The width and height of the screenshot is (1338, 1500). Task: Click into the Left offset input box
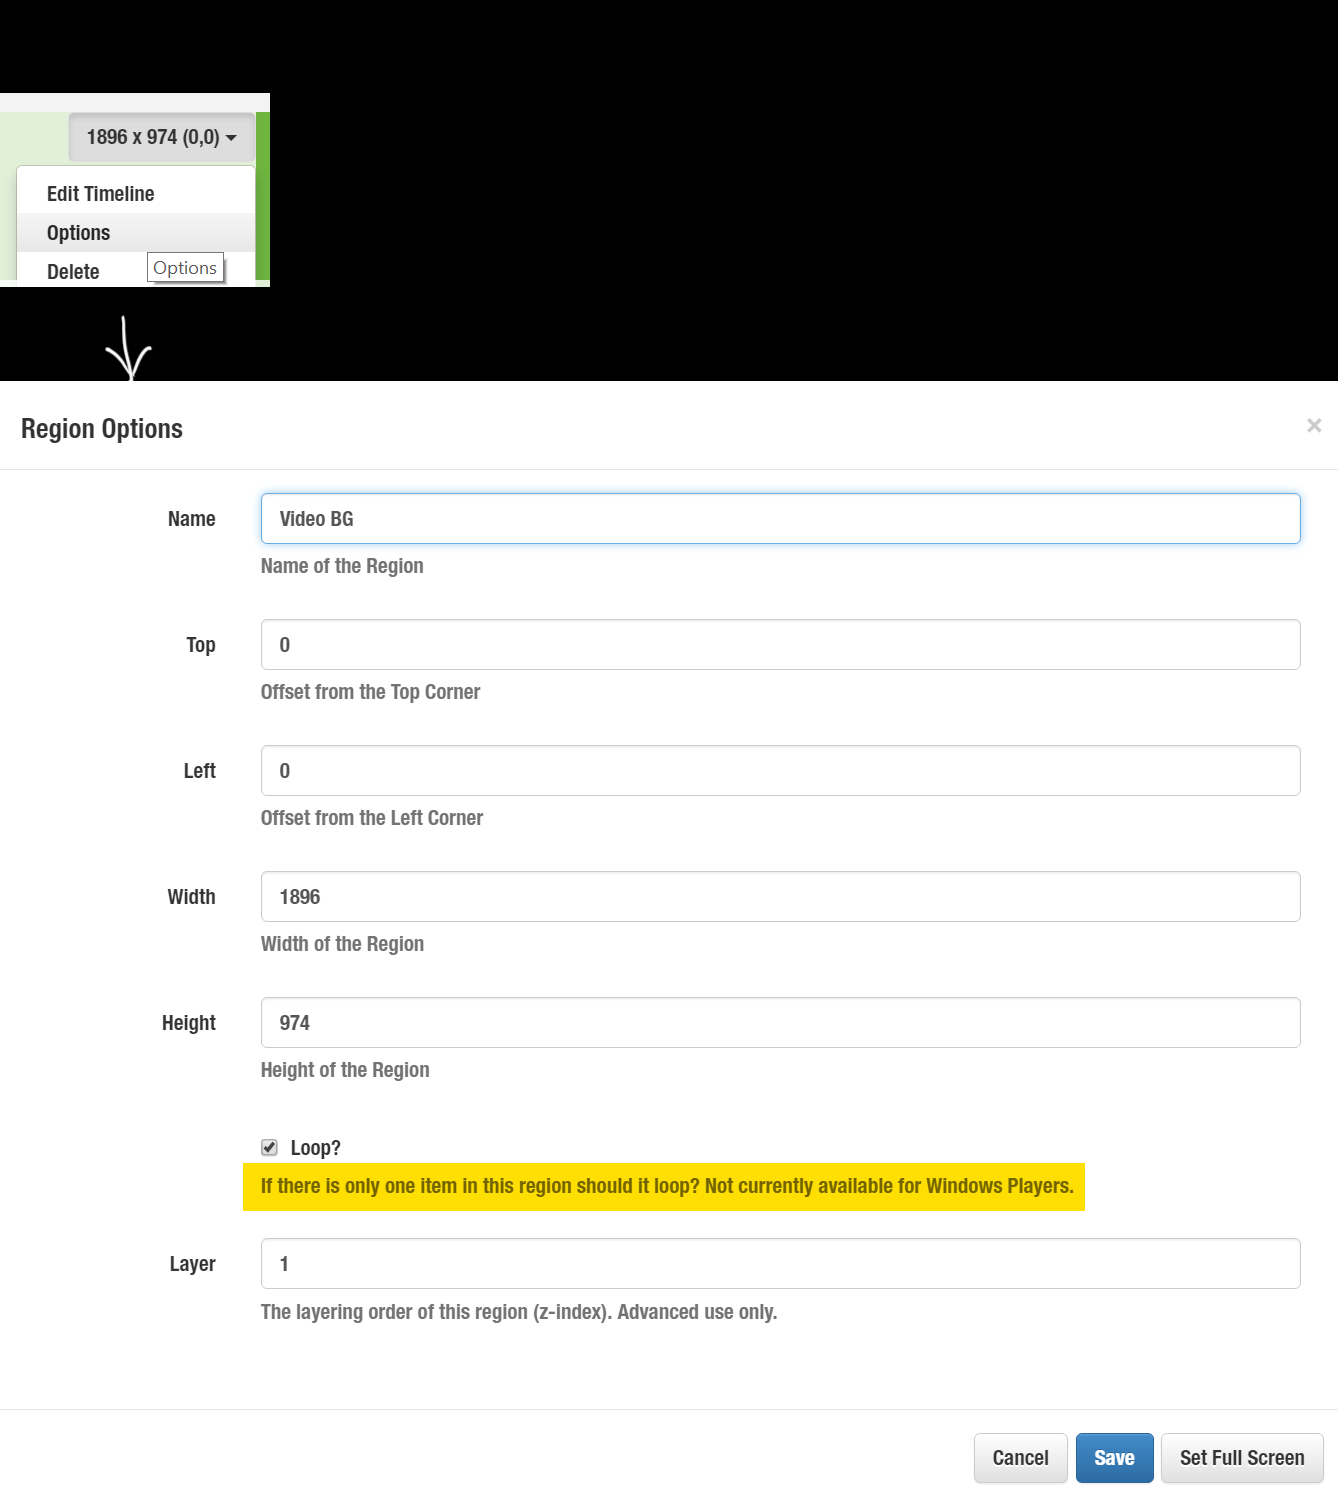[x=780, y=771]
